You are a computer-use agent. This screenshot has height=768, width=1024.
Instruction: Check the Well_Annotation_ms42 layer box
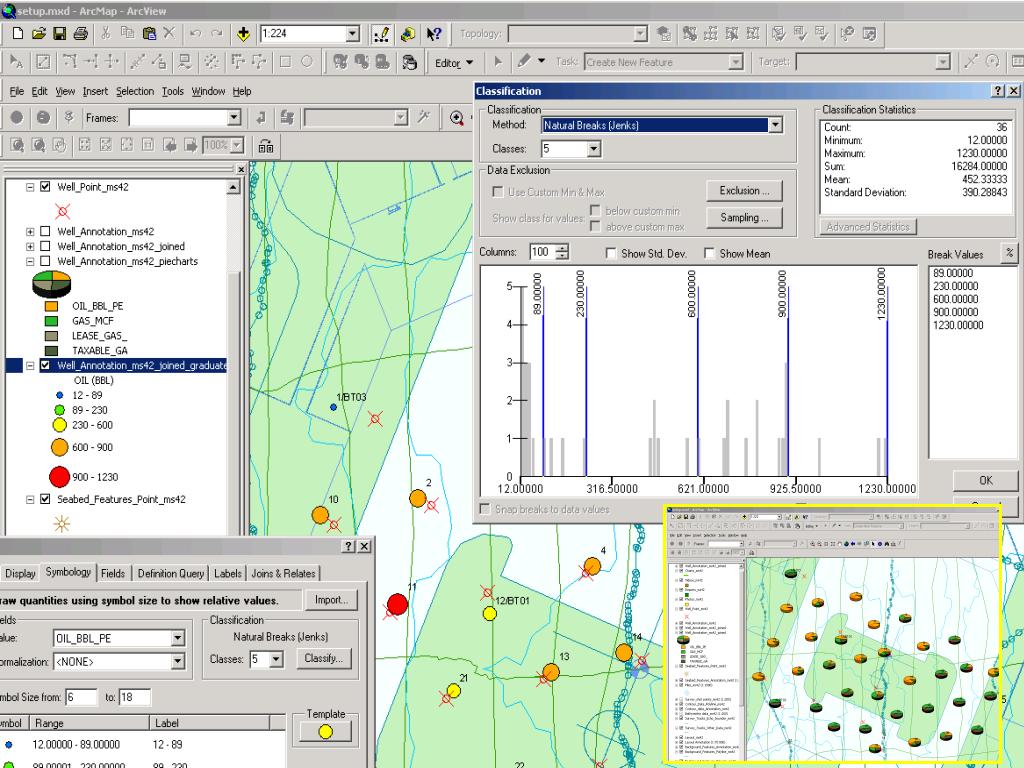(x=45, y=231)
